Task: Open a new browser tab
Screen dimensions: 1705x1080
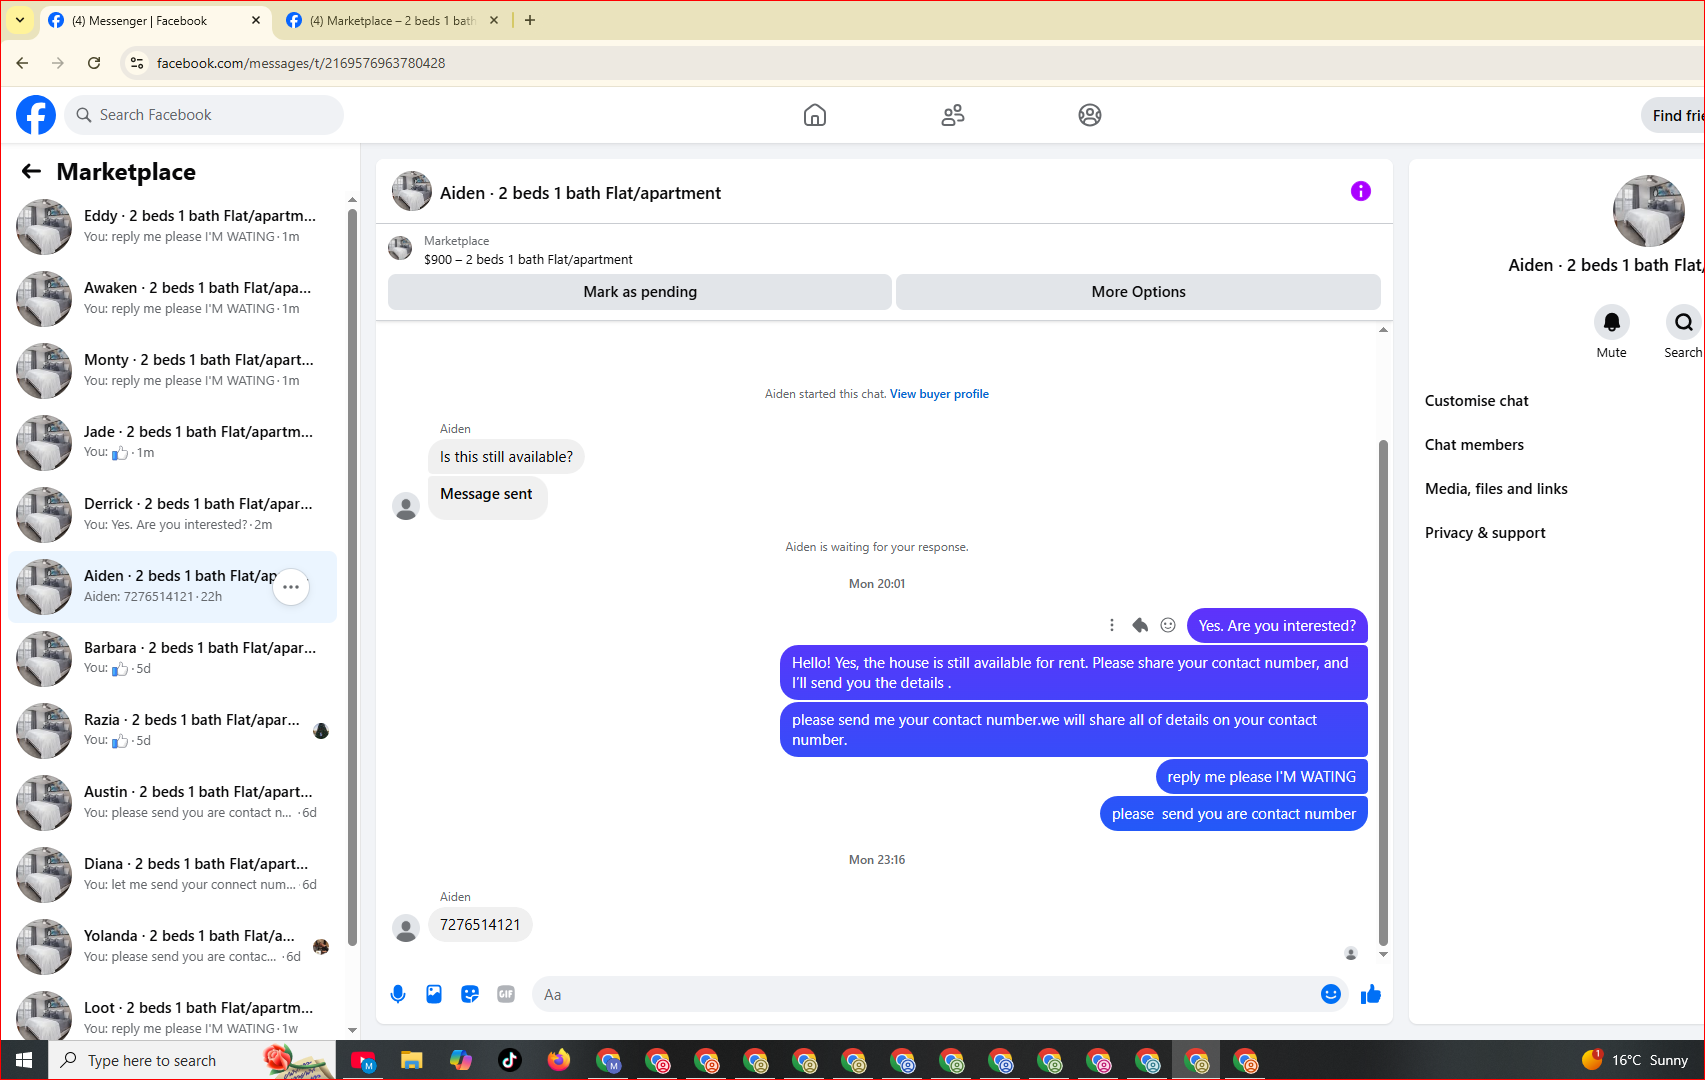Action: pos(530,20)
